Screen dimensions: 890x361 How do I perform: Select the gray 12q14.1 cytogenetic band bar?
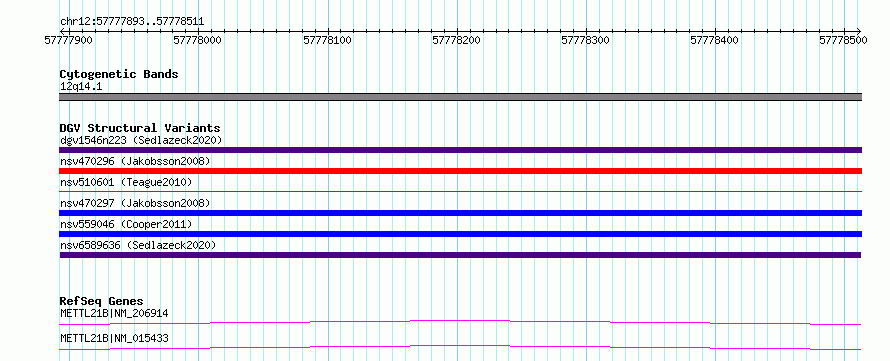(x=460, y=97)
